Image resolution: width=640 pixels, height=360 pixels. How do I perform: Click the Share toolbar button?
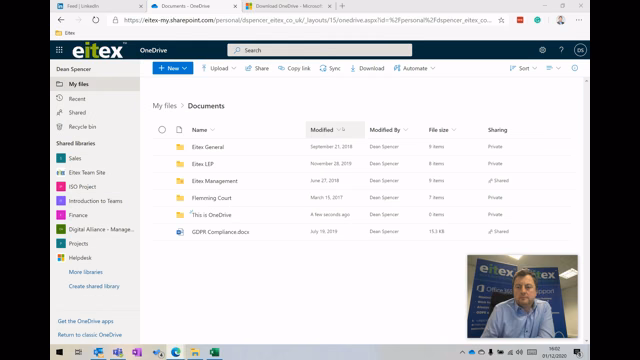[257, 68]
